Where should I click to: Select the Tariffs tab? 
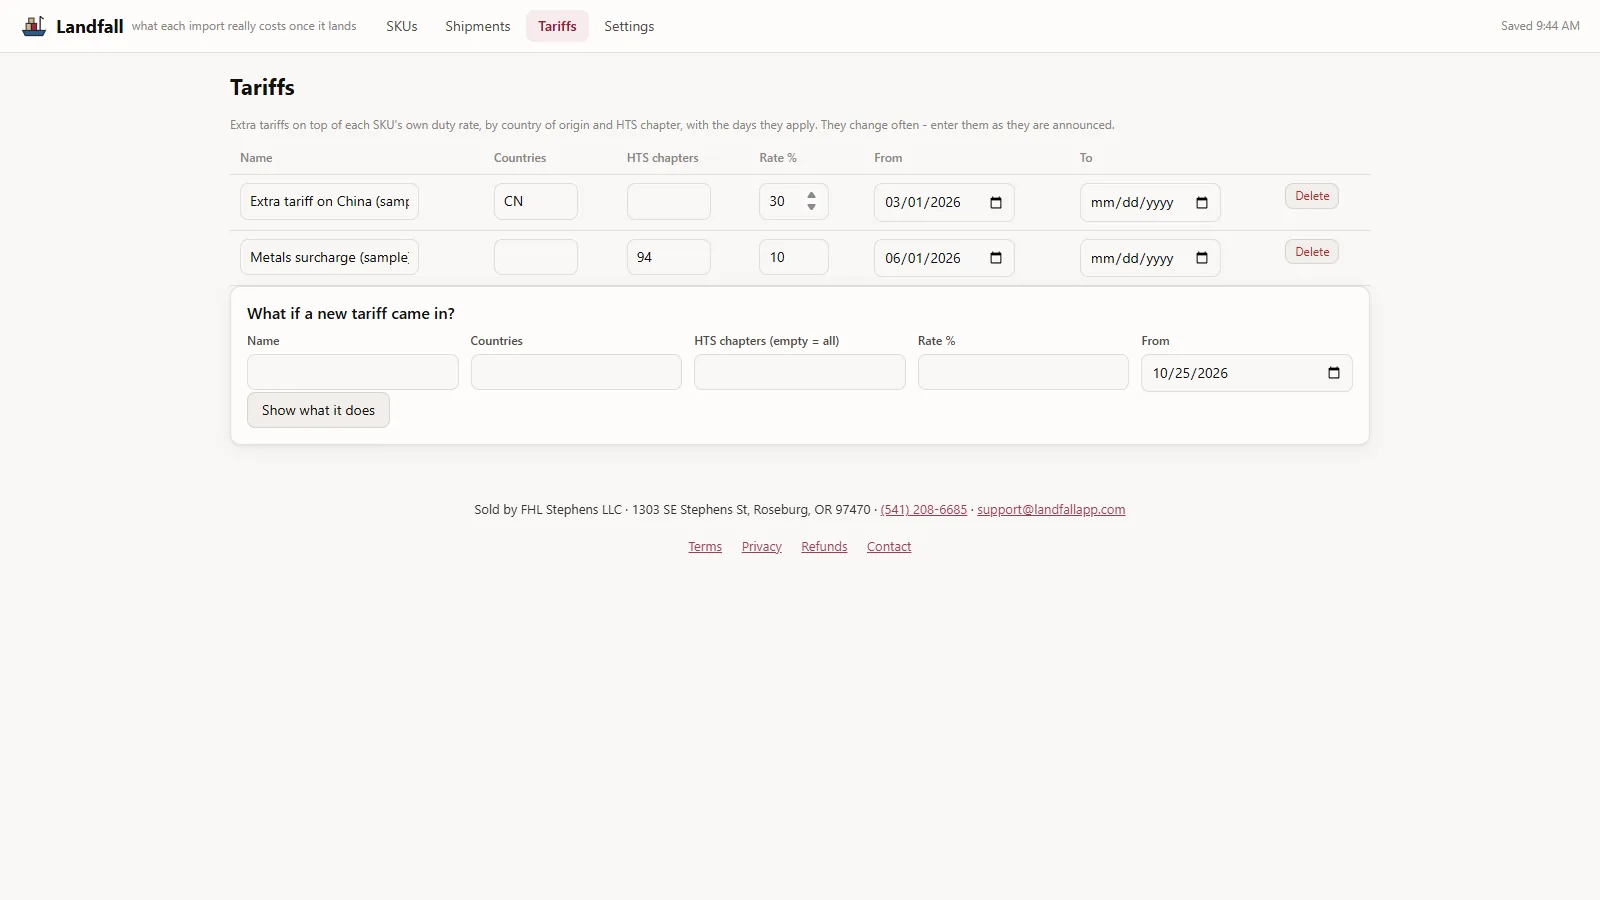click(557, 26)
